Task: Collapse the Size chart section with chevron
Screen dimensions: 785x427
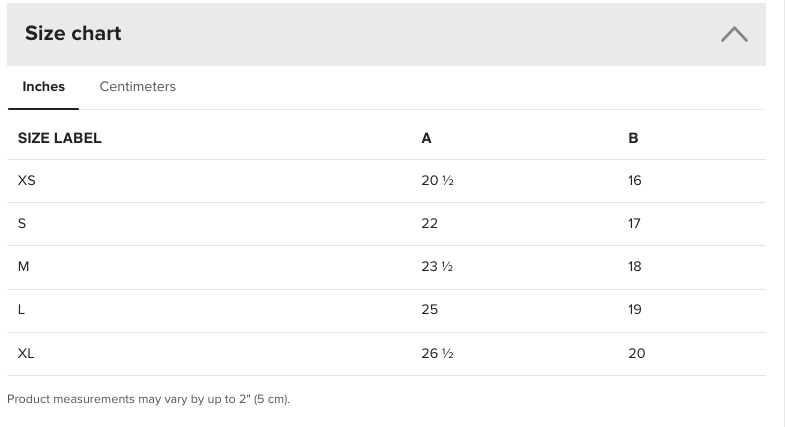Action: [x=734, y=35]
